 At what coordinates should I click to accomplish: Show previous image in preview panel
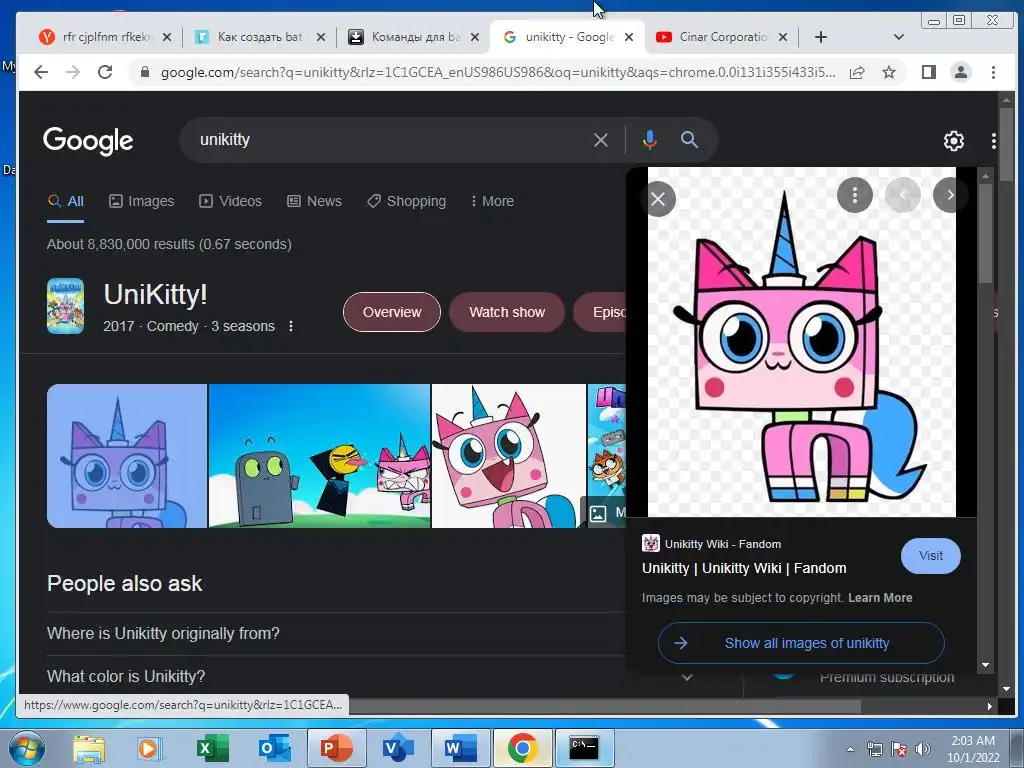903,195
